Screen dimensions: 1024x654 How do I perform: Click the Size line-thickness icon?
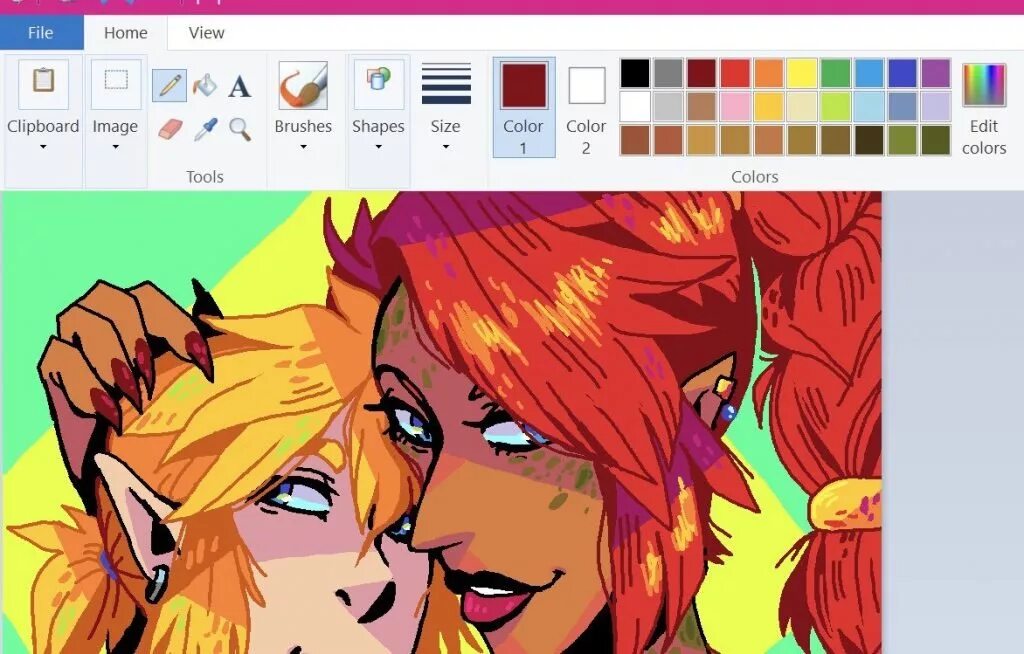click(446, 84)
